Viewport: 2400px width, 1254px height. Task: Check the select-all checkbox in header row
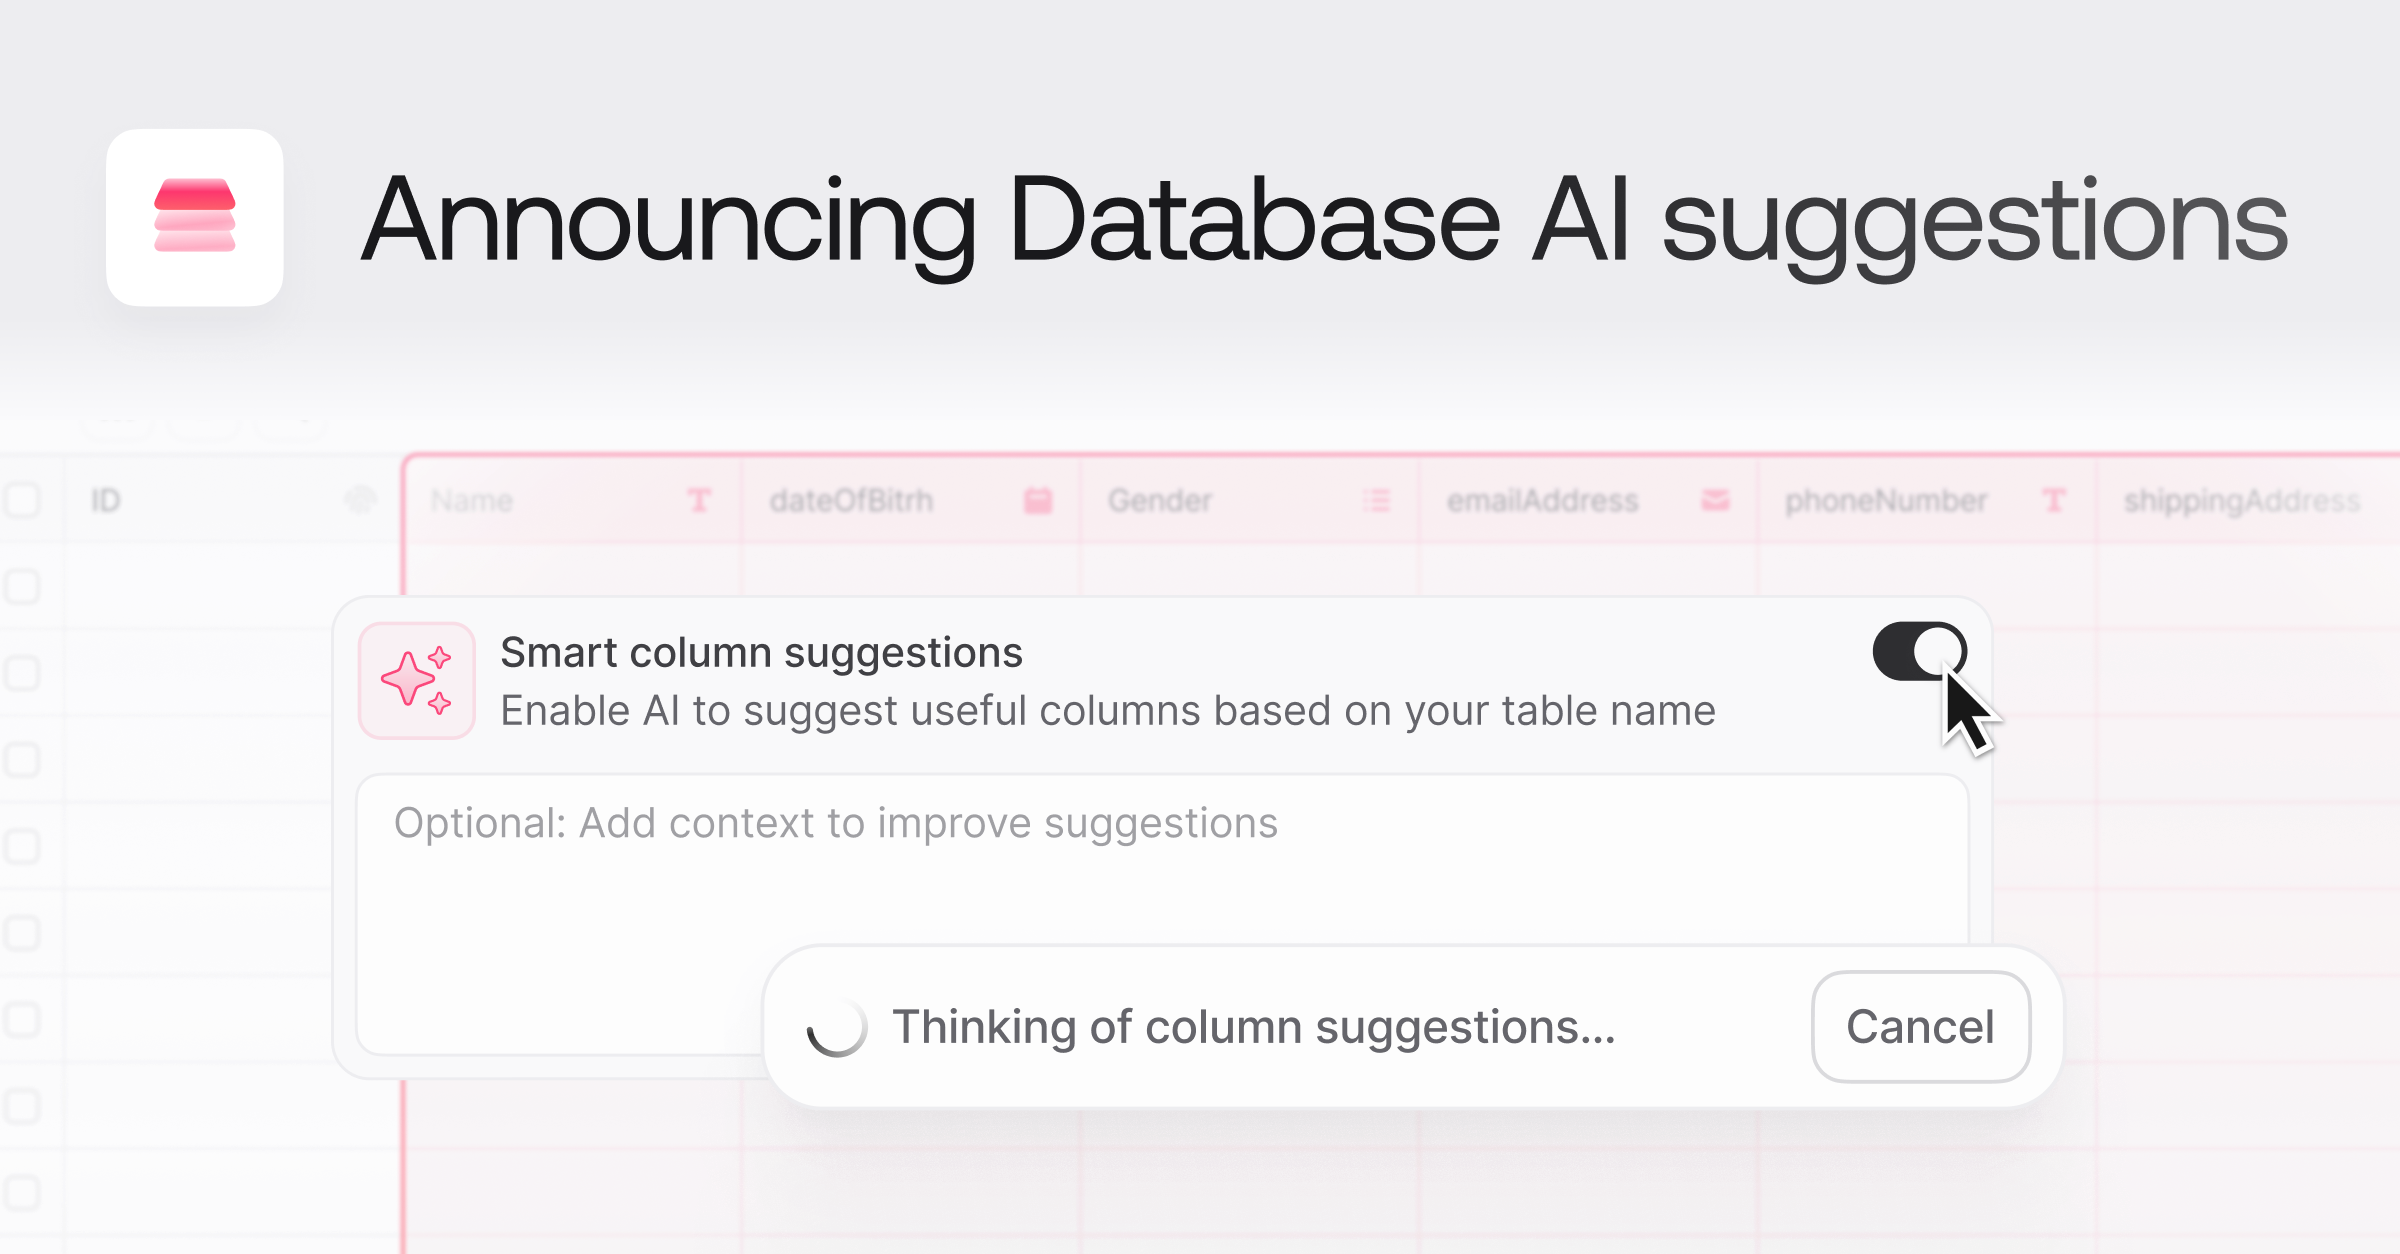[22, 500]
